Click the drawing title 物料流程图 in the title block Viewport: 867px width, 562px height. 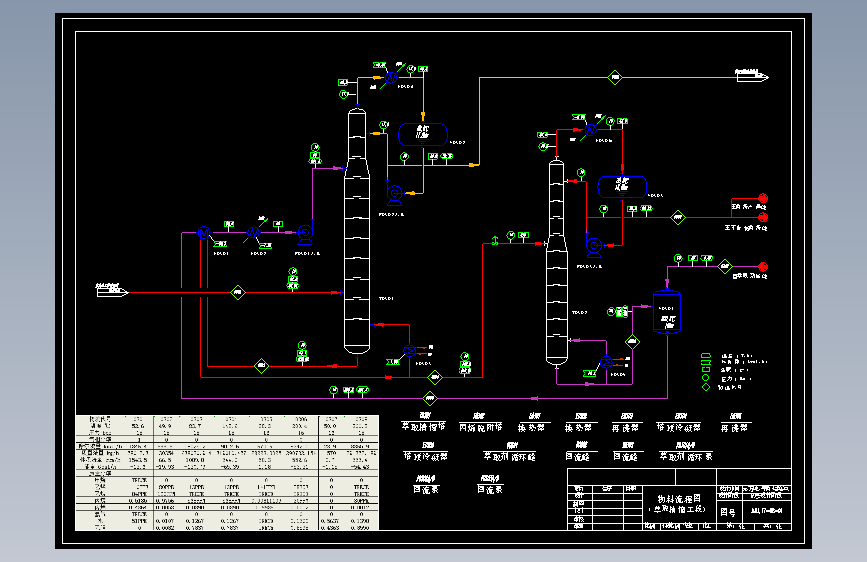click(679, 499)
